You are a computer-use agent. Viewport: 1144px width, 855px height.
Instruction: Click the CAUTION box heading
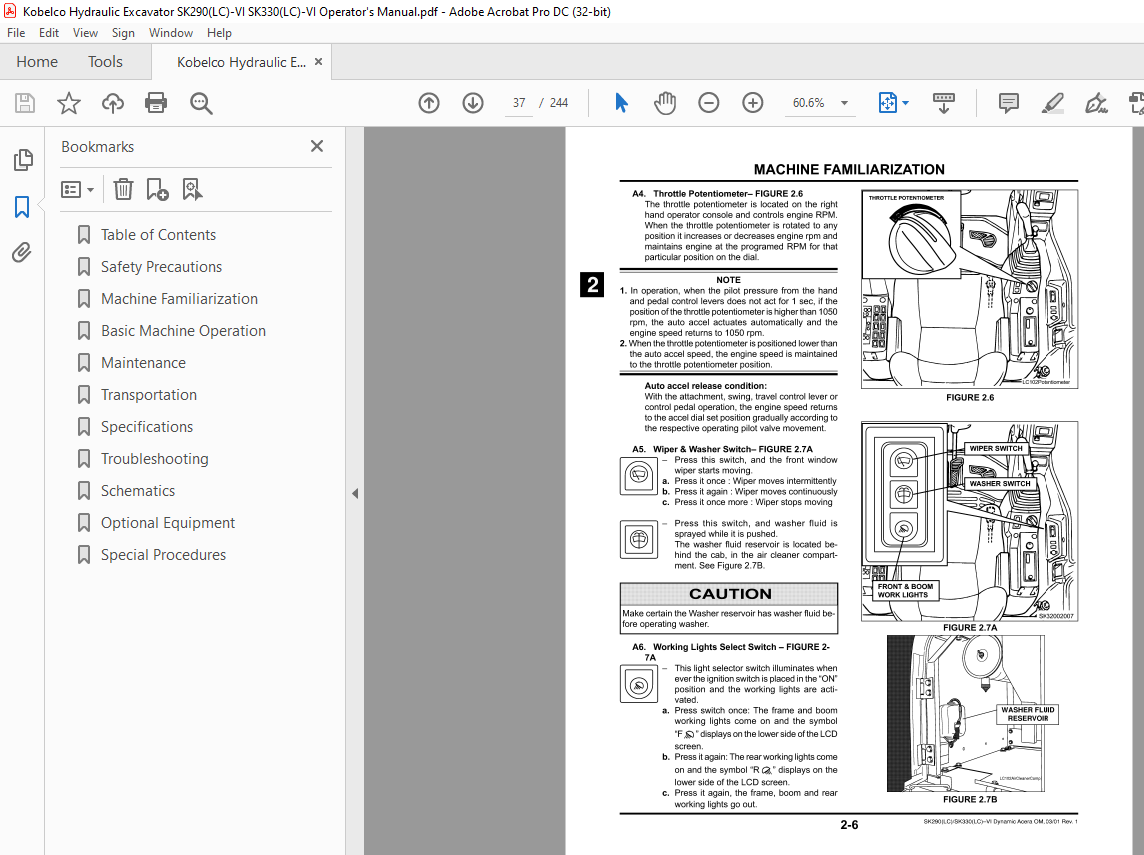click(x=730, y=594)
